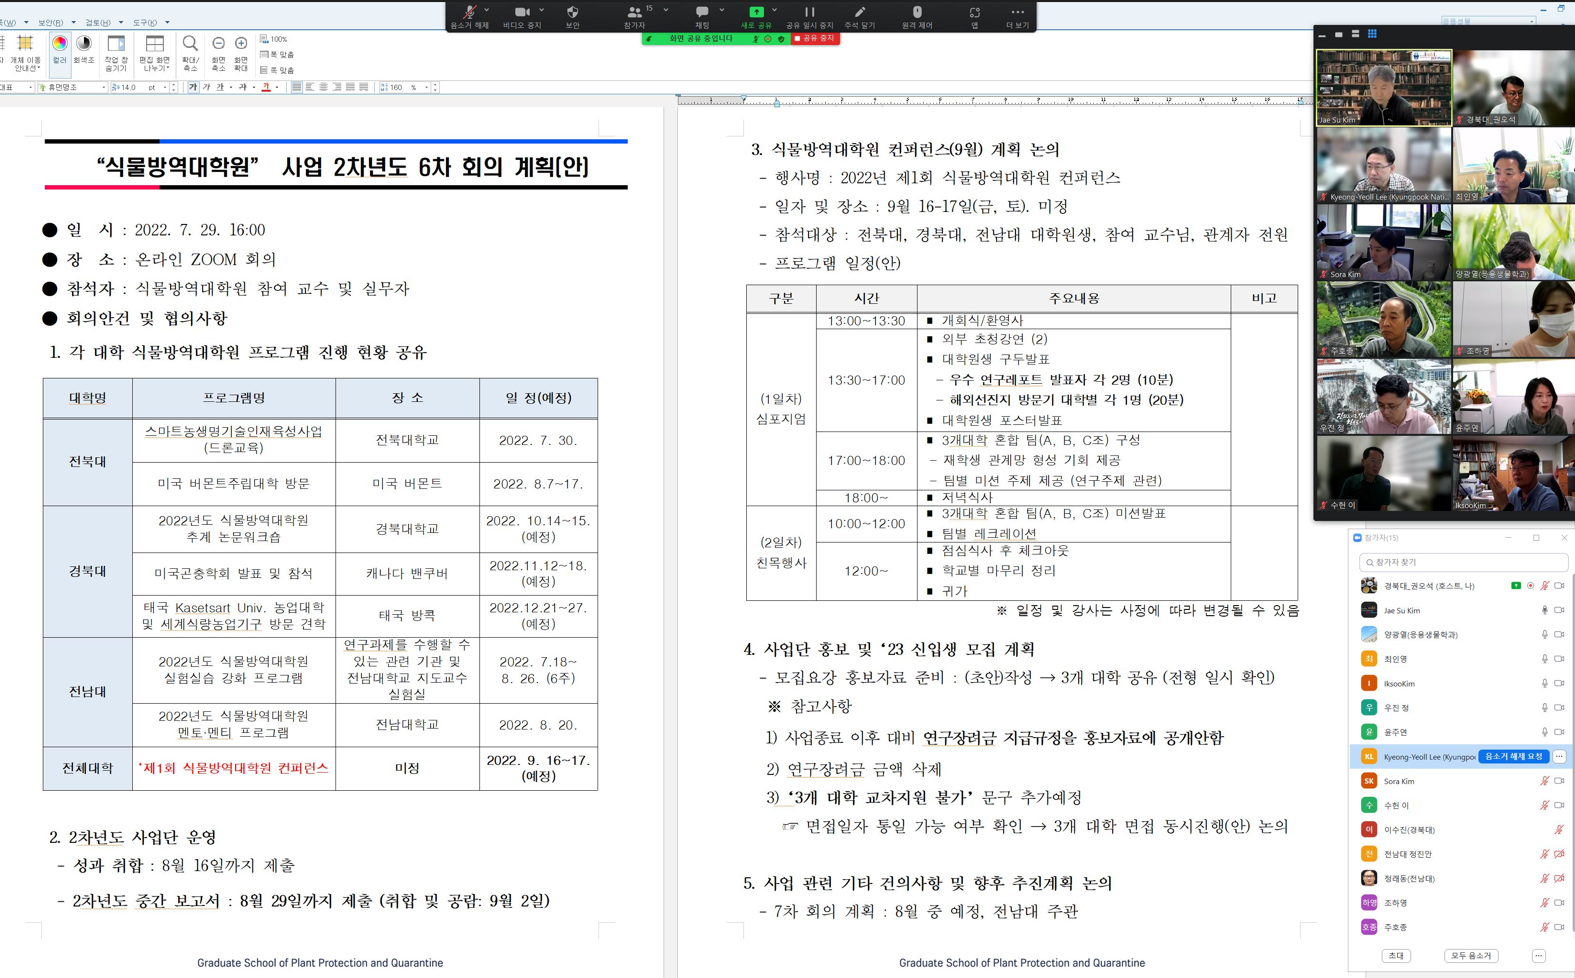Select Sora Kim's video thumbnail
1575x978 pixels.
point(1383,242)
